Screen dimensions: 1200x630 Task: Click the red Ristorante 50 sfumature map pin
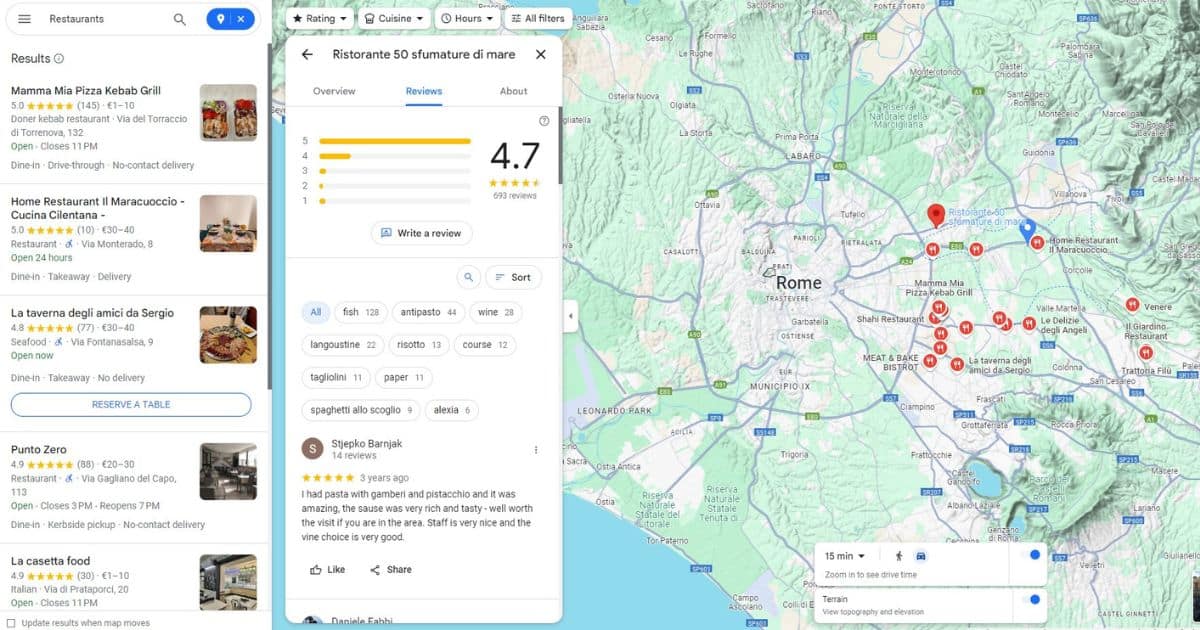[936, 216]
